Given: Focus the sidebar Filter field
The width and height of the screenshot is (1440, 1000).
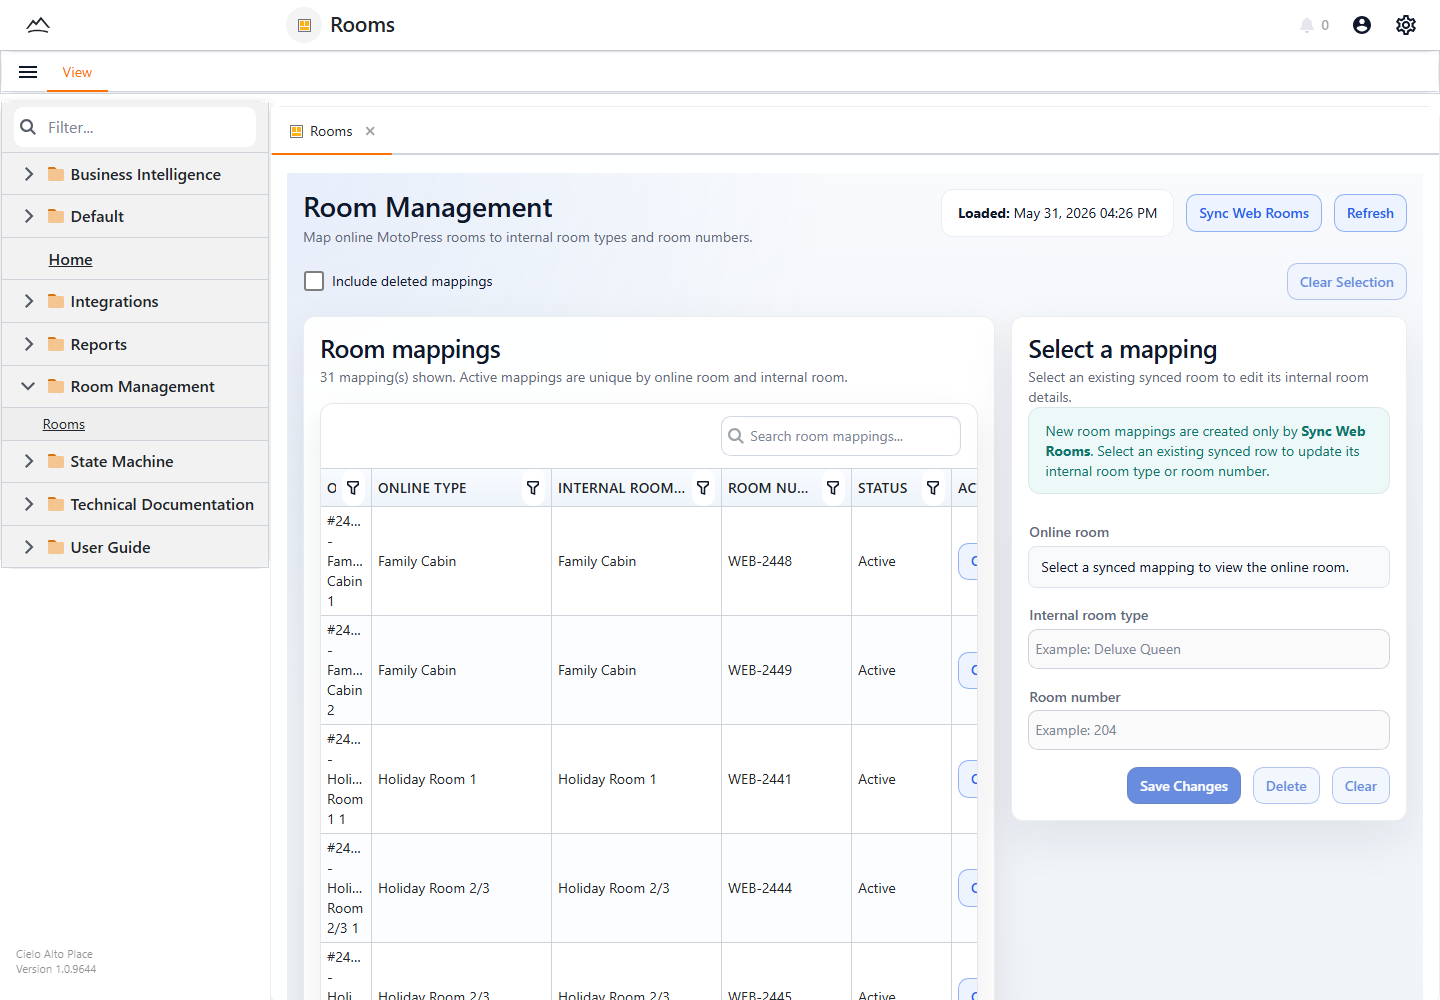Looking at the screenshot, I should coord(135,127).
